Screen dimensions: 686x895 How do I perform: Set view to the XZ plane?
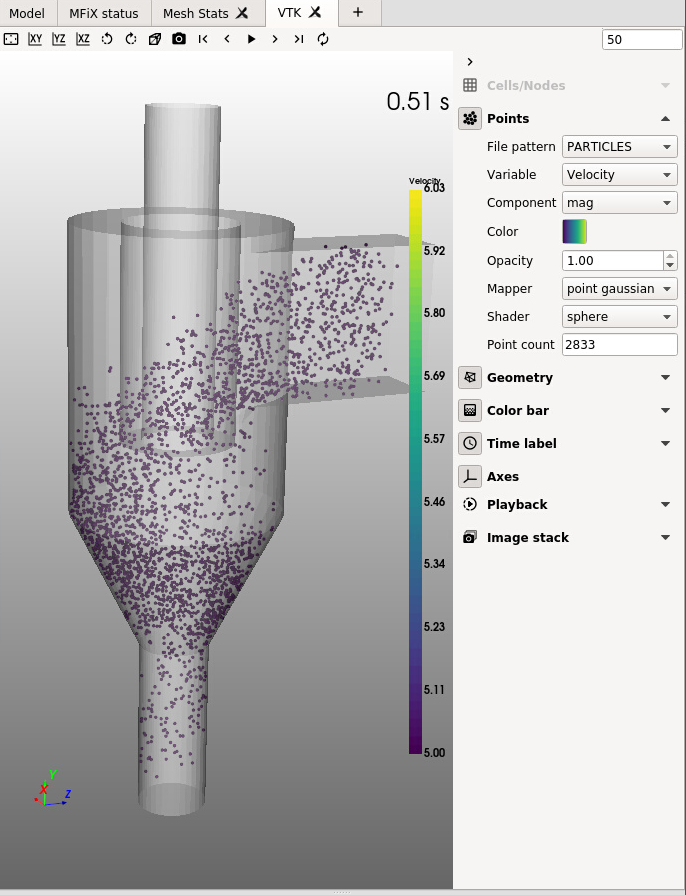click(x=83, y=39)
